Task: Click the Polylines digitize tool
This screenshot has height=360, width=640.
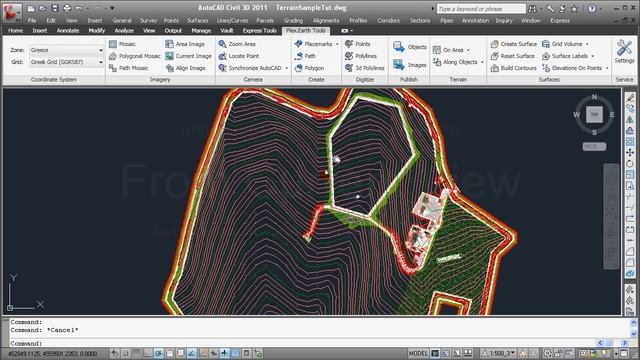Action: pyautogui.click(x=361, y=56)
